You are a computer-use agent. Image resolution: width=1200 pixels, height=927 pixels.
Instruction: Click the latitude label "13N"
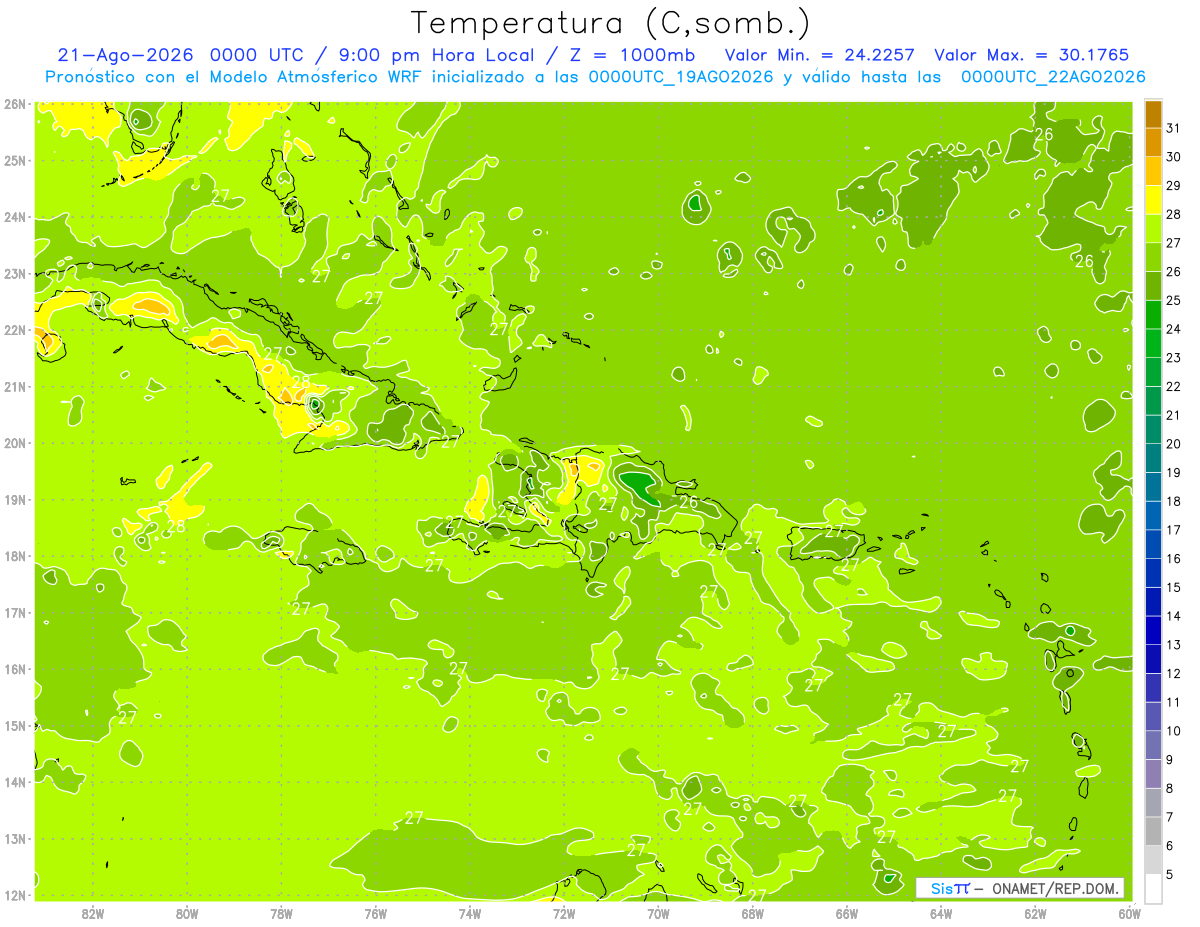[x=14, y=838]
